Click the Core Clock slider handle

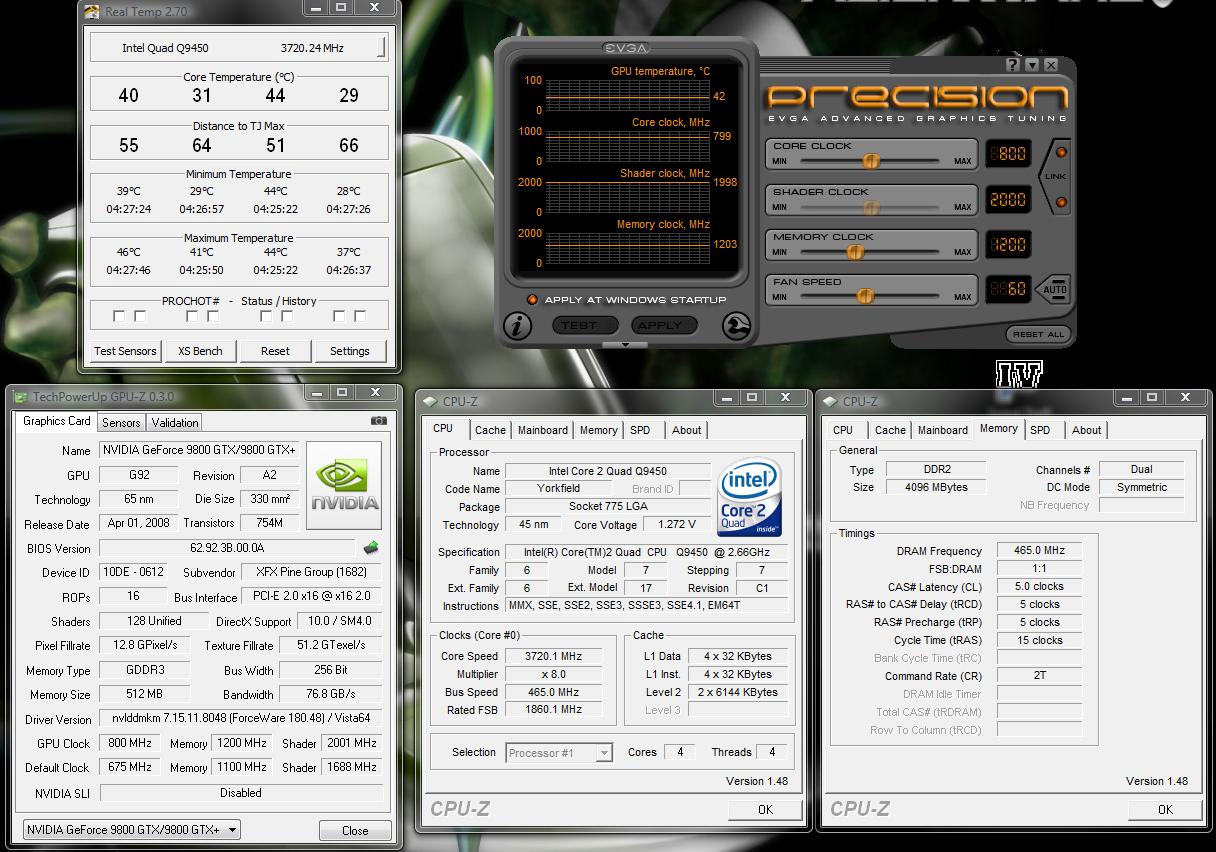click(871, 161)
